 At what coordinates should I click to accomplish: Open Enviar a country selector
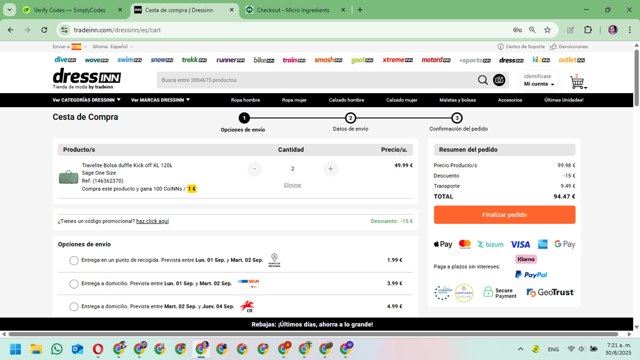click(70, 47)
